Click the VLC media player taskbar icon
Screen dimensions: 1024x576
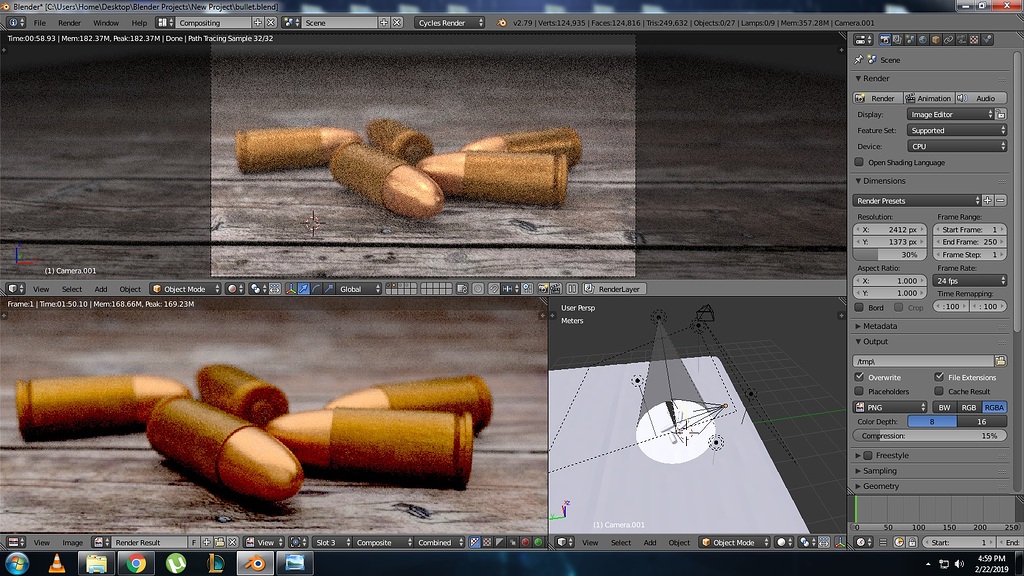(57, 563)
